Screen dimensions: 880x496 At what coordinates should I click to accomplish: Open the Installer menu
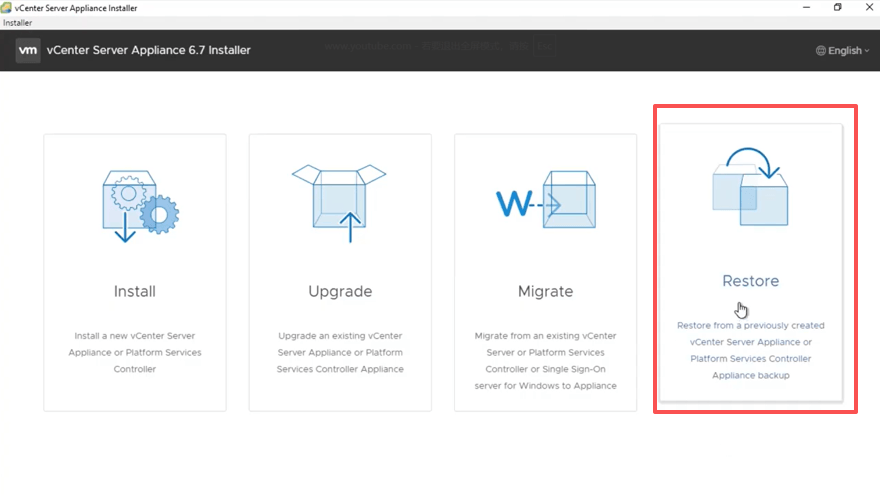point(17,23)
